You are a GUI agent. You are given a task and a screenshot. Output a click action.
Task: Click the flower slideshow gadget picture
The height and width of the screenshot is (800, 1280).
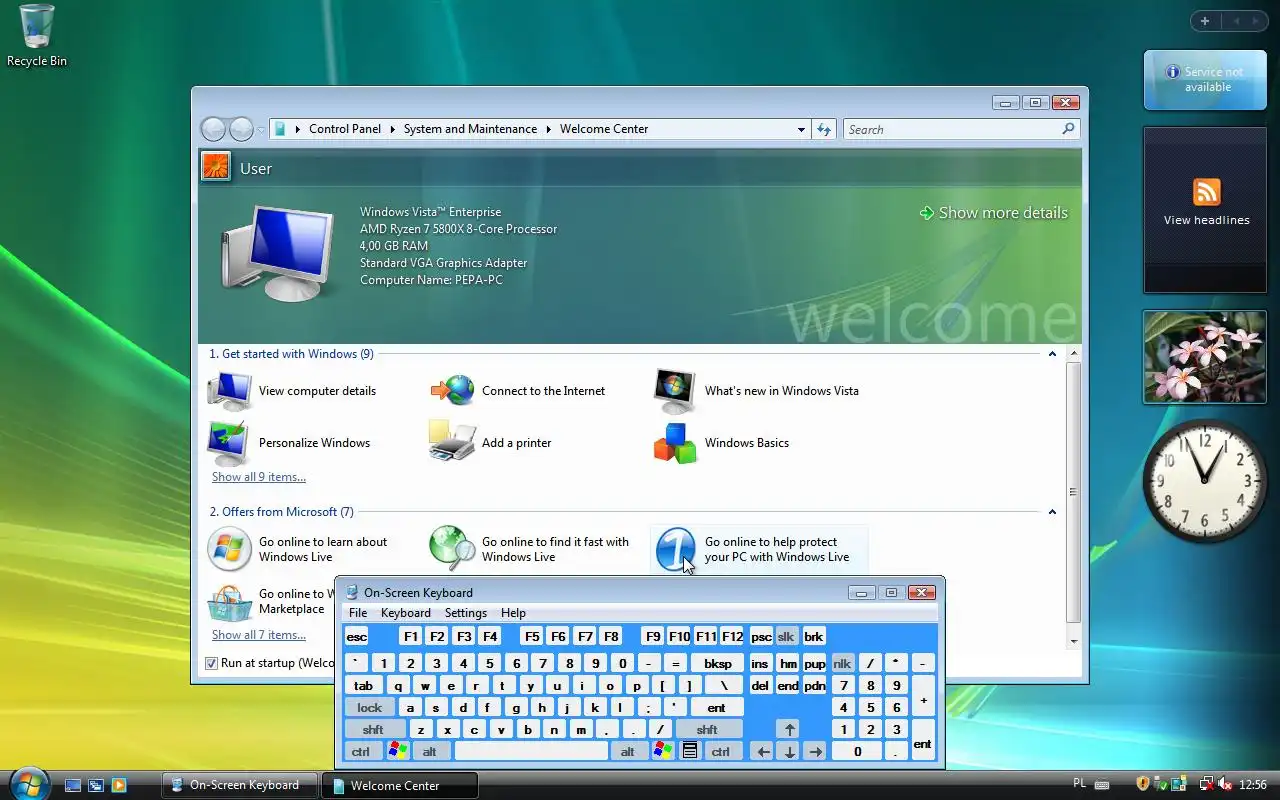(x=1204, y=357)
